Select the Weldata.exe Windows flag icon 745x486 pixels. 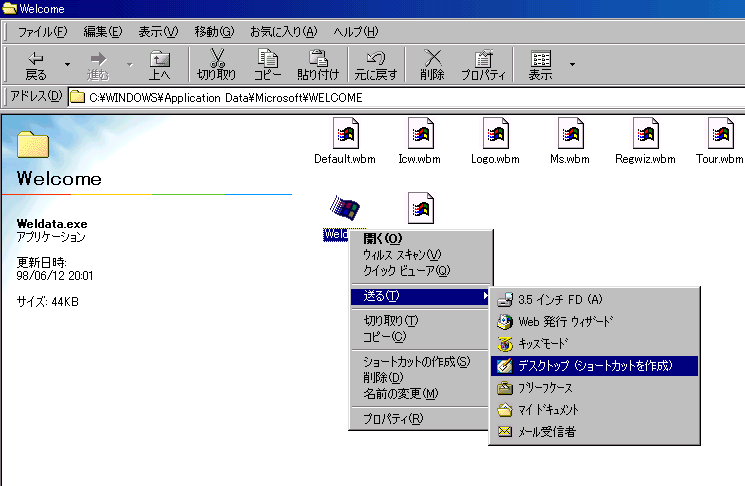[x=345, y=208]
